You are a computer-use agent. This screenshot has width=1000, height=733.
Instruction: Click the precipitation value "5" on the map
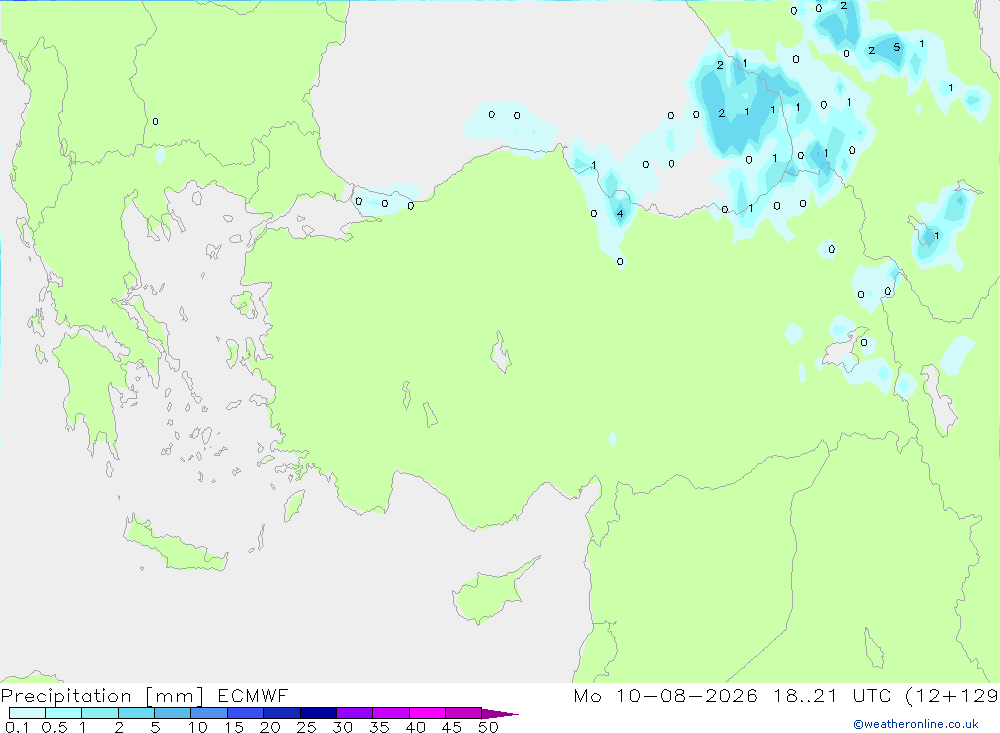897,47
